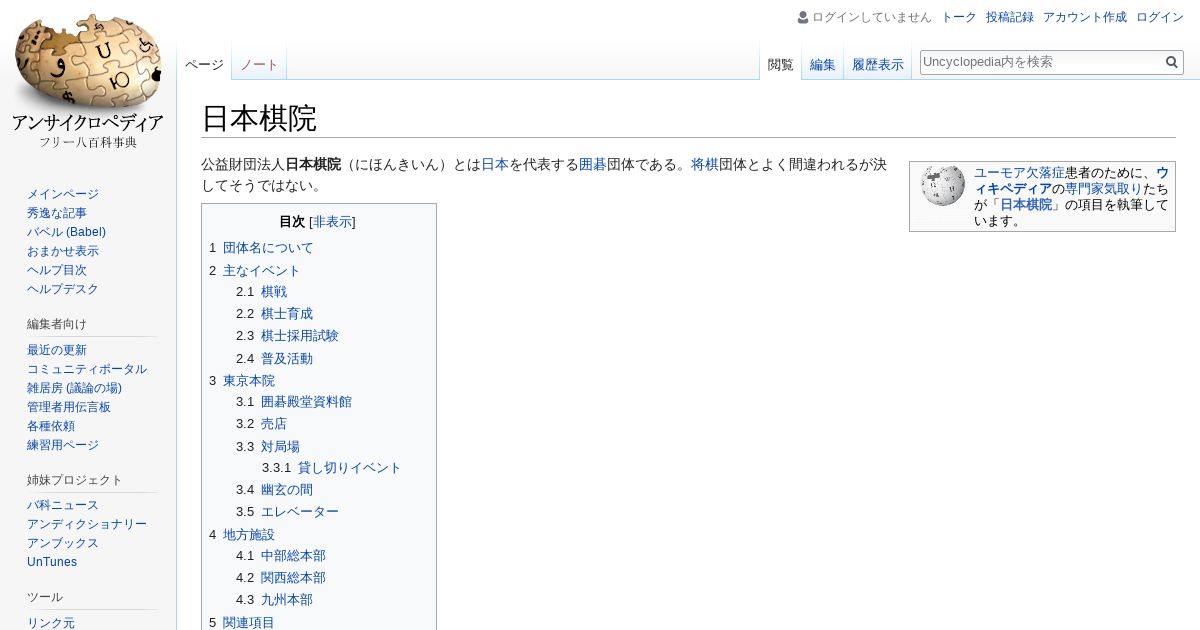Screen dimensions: 1200x630
Task: Click the アンサイクロペディア site title text
Action: 88,123
